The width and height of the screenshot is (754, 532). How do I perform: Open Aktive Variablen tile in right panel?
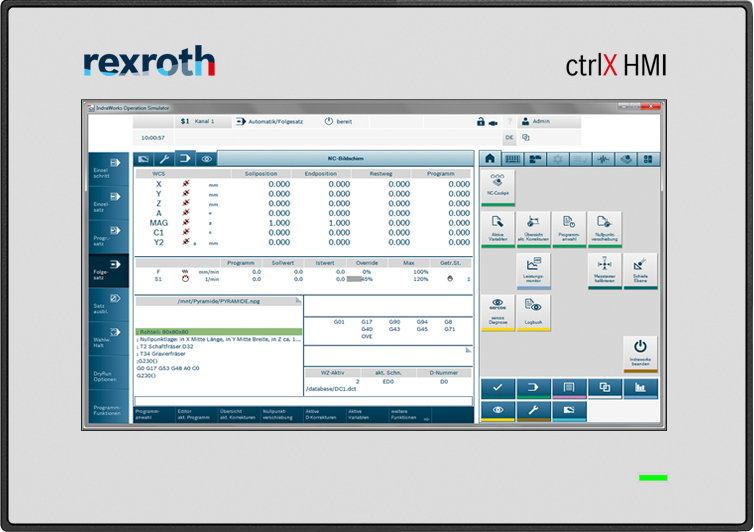pyautogui.click(x=498, y=228)
